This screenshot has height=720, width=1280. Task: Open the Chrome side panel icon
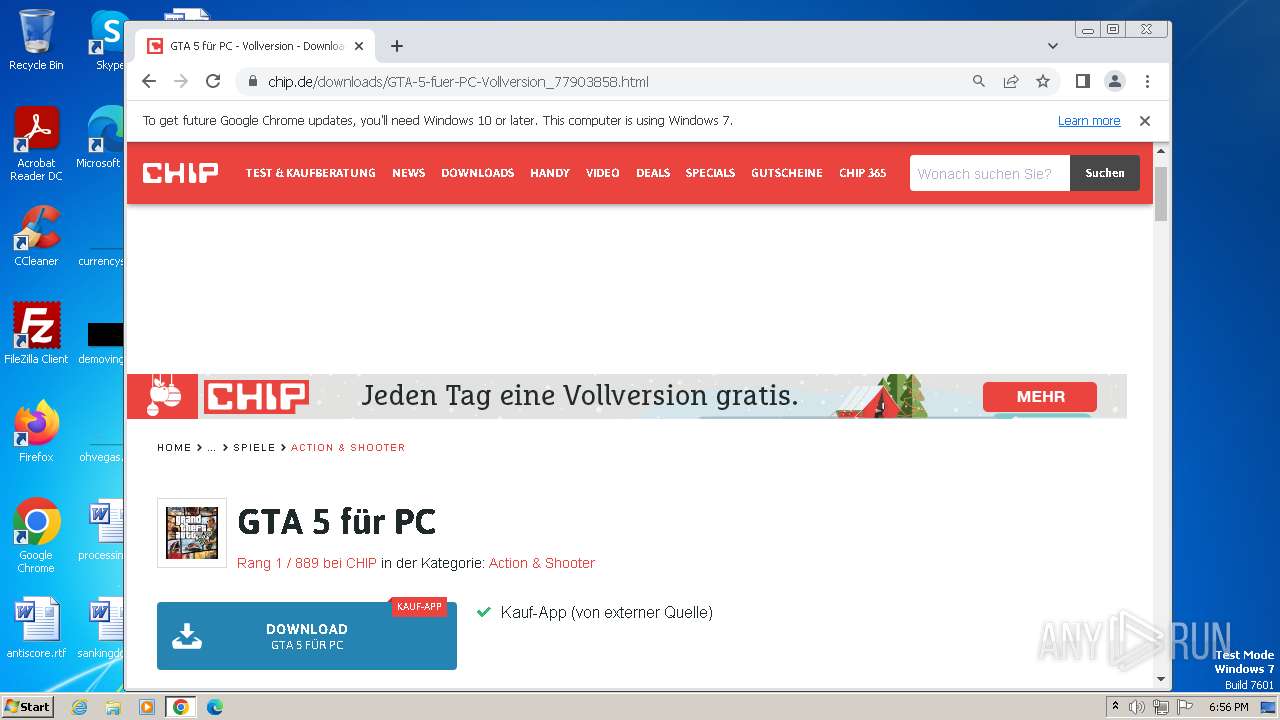pyautogui.click(x=1083, y=81)
